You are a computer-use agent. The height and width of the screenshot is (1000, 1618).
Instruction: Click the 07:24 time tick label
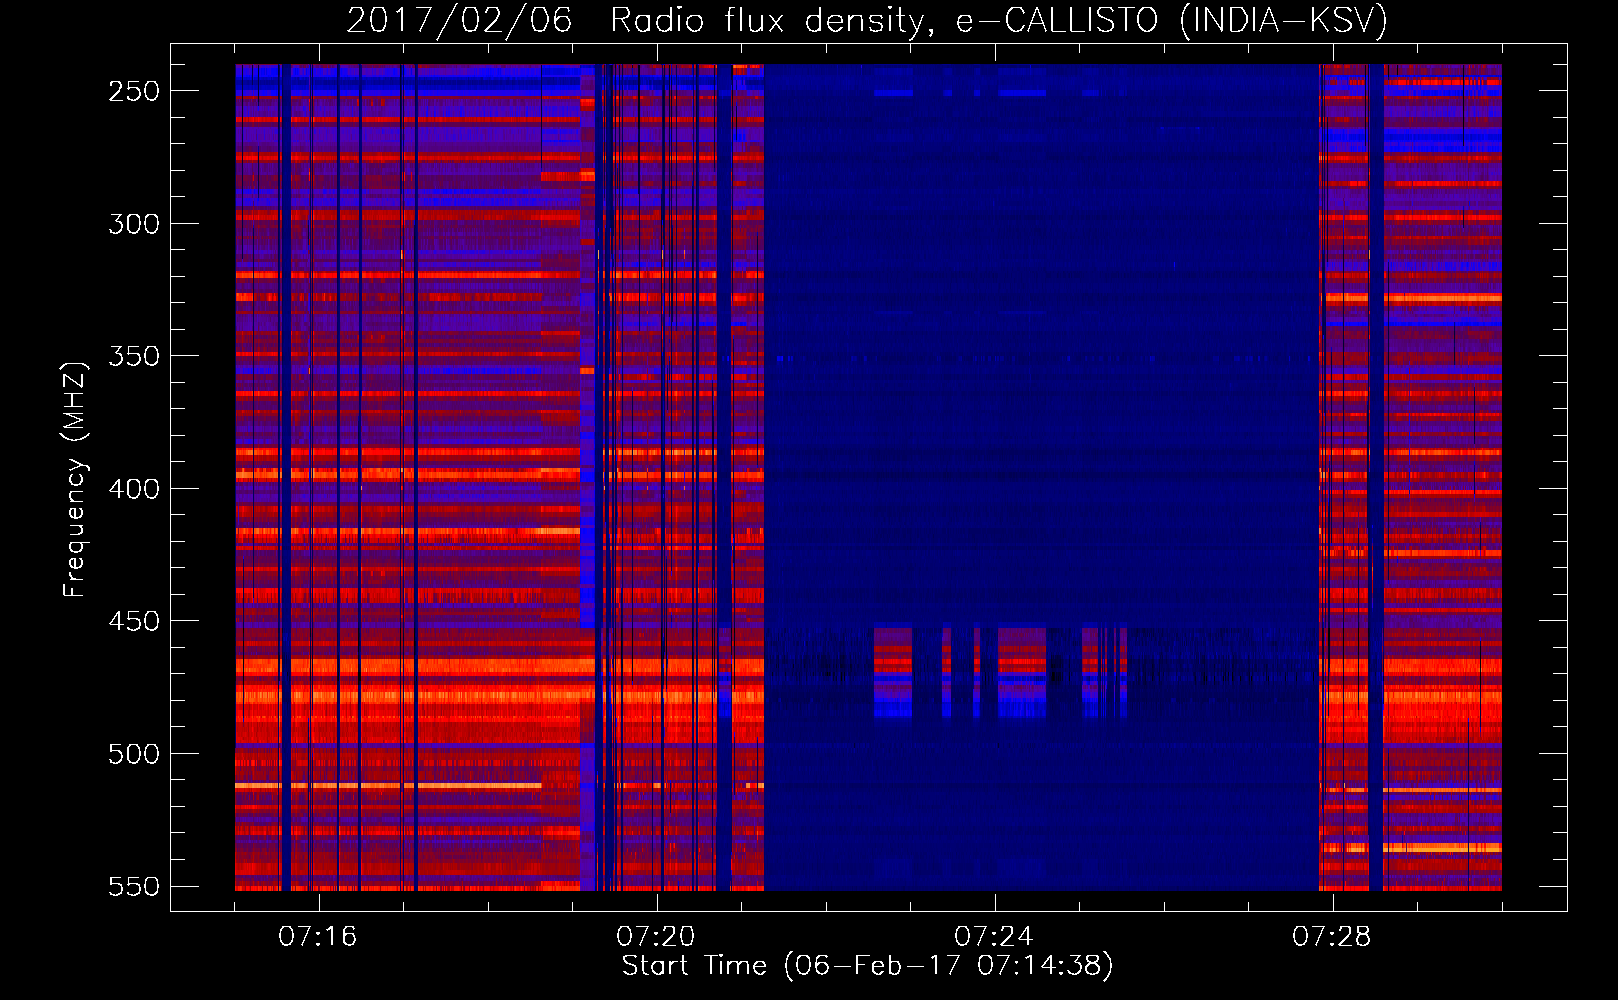tap(994, 937)
